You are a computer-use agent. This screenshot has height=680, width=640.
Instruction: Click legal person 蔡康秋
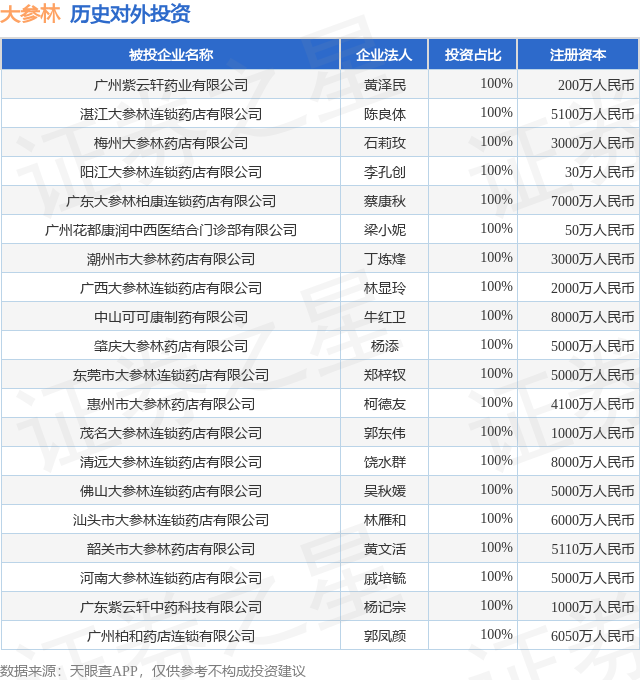click(x=385, y=201)
